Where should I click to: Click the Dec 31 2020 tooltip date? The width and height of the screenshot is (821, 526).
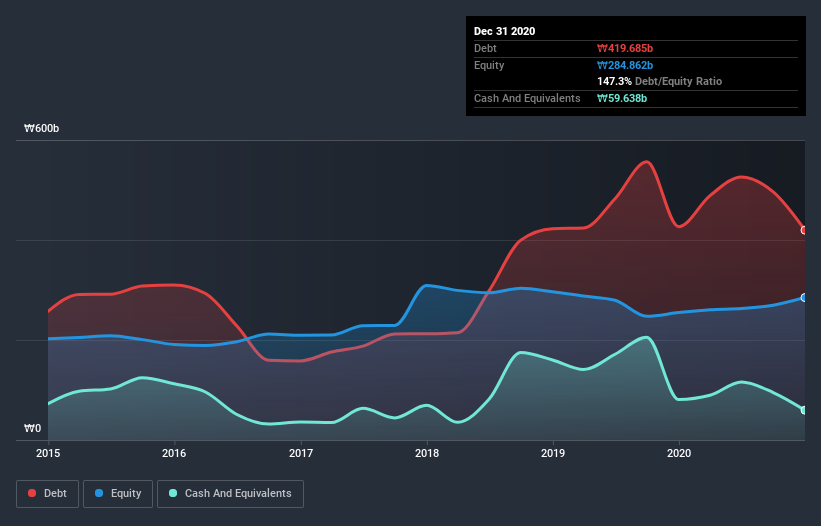click(504, 31)
